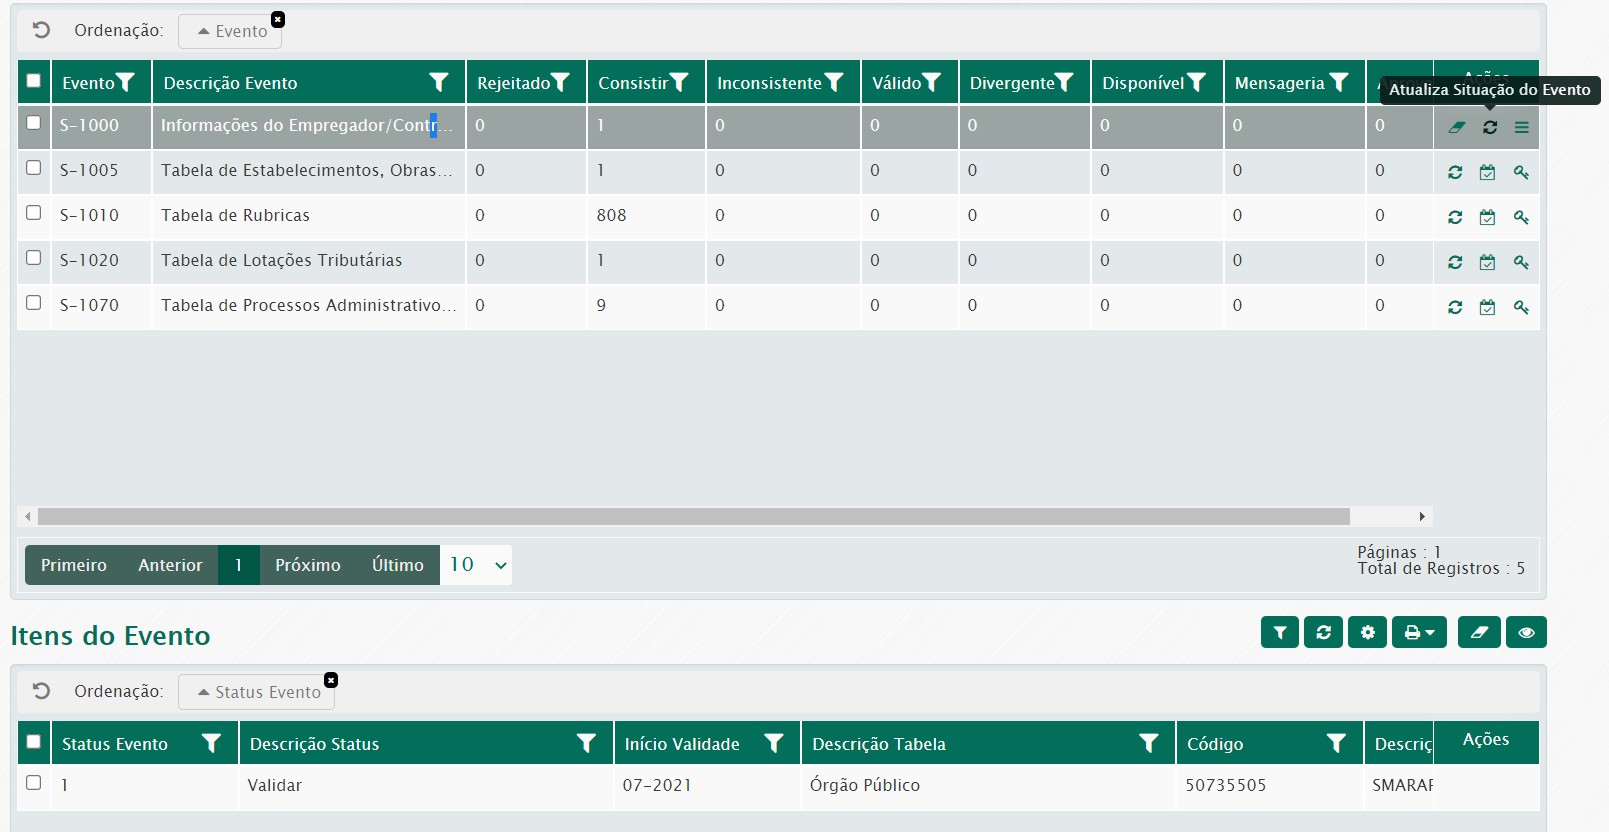The height and width of the screenshot is (832, 1609).
Task: Click the refresh icon in the S-1010 row
Action: [1455, 217]
